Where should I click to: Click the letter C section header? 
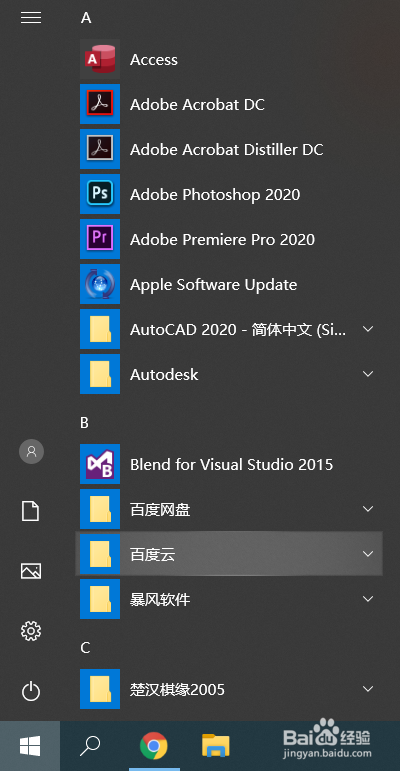click(85, 648)
